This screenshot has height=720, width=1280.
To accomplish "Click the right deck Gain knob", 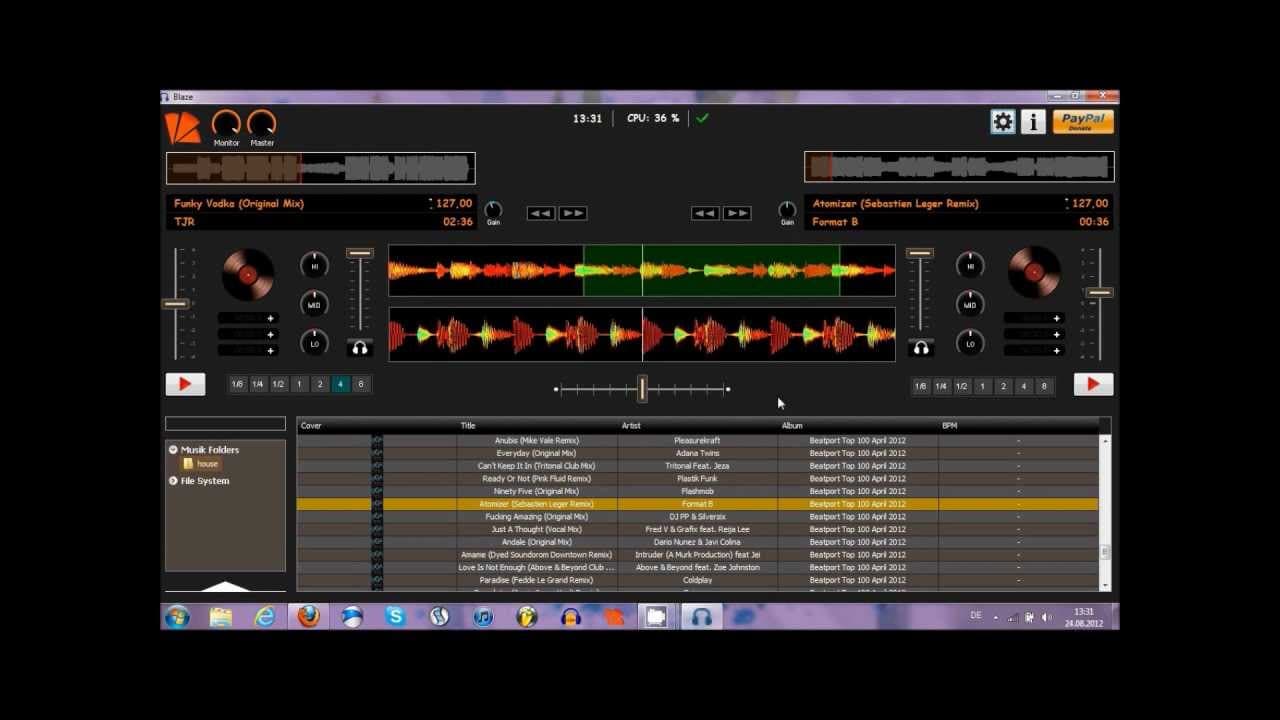I will click(x=787, y=209).
